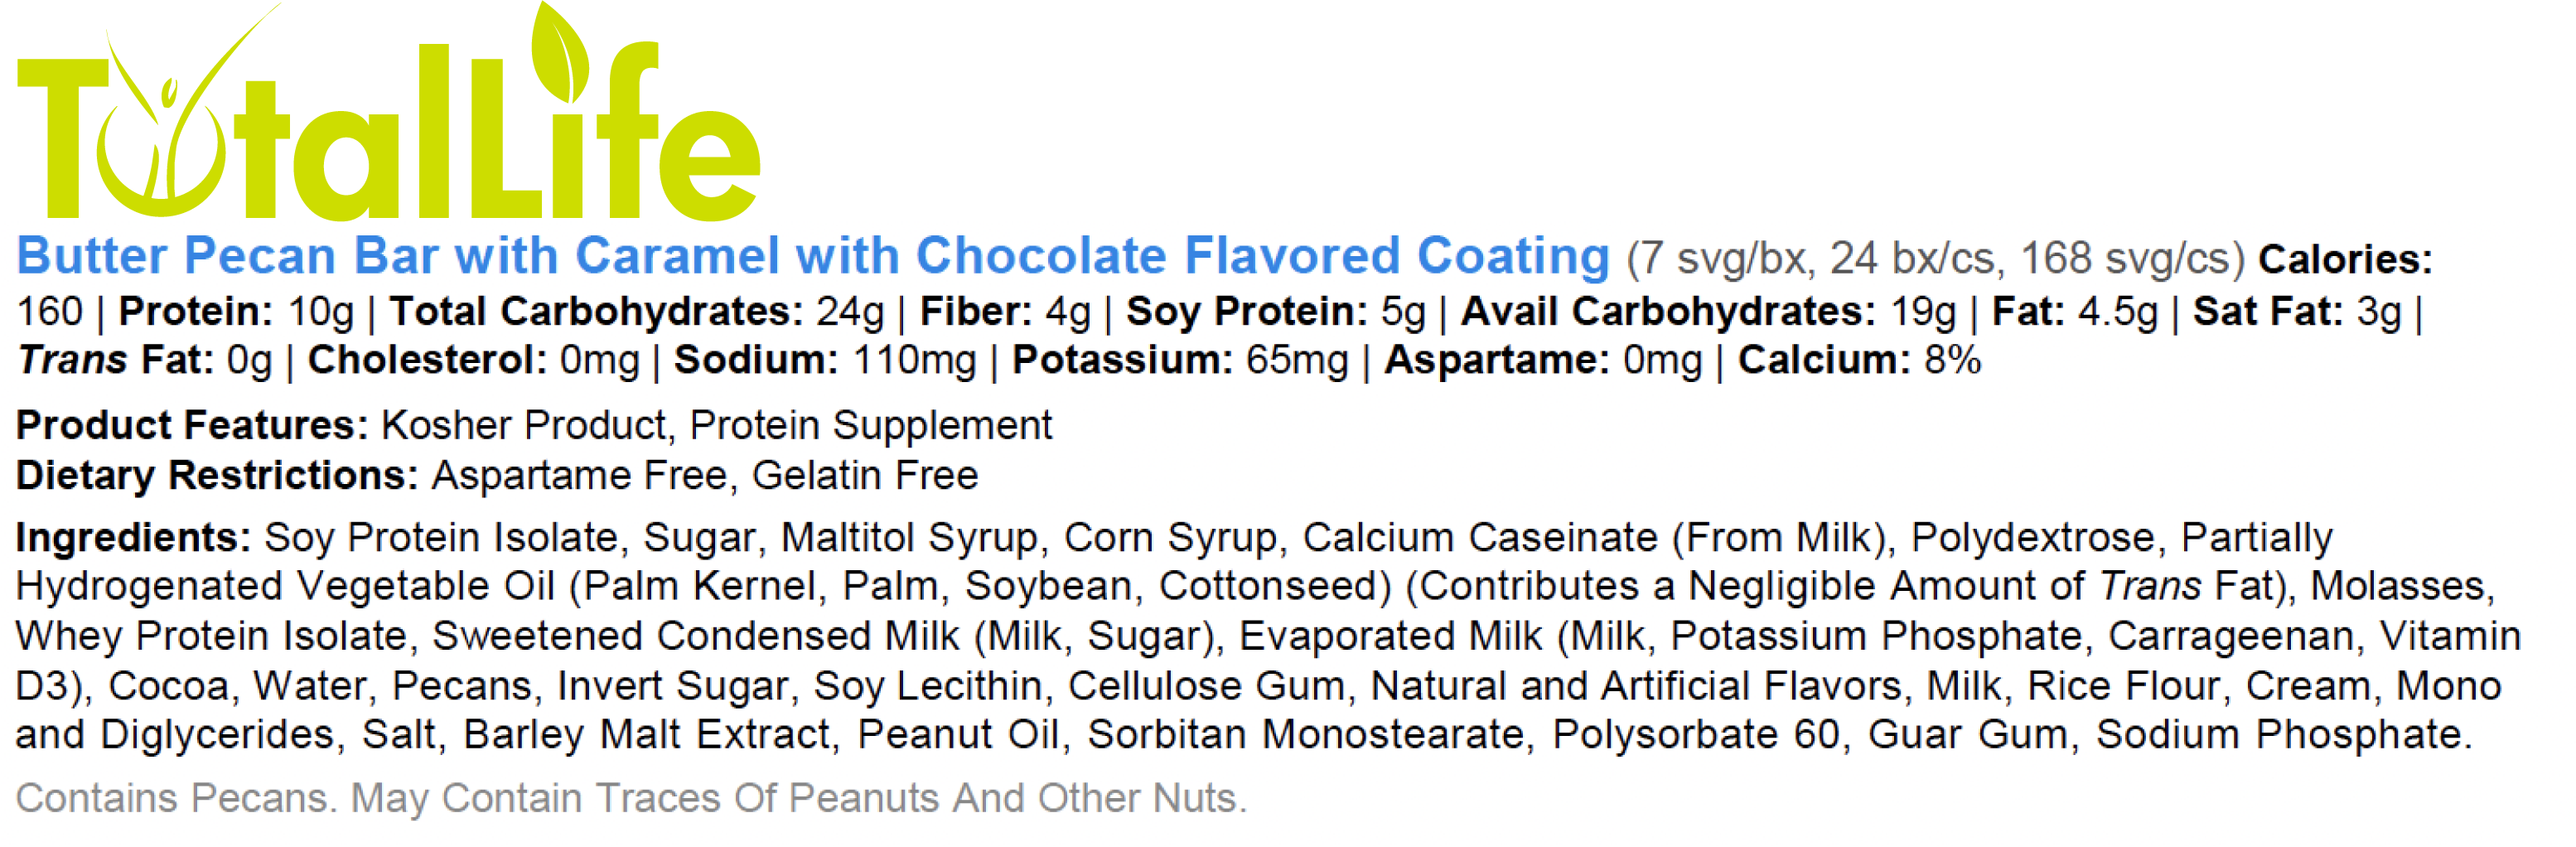
Task: Click the Contains Pecans allergen warning
Action: click(x=630, y=798)
